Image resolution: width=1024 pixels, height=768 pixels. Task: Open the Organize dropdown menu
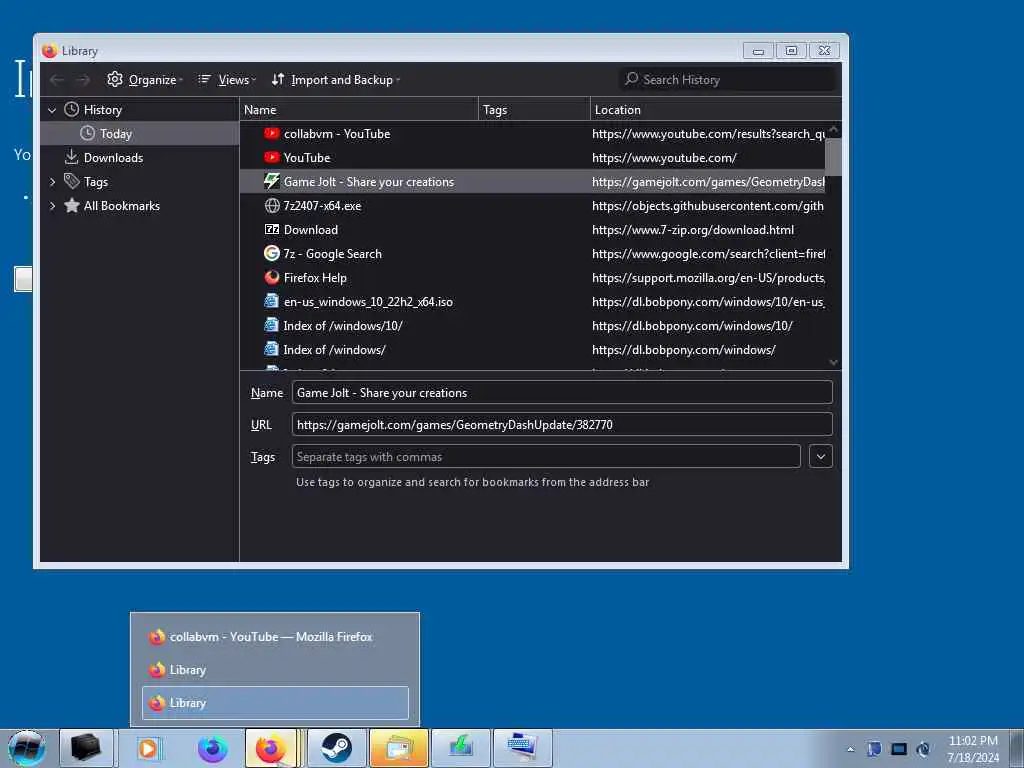click(145, 80)
